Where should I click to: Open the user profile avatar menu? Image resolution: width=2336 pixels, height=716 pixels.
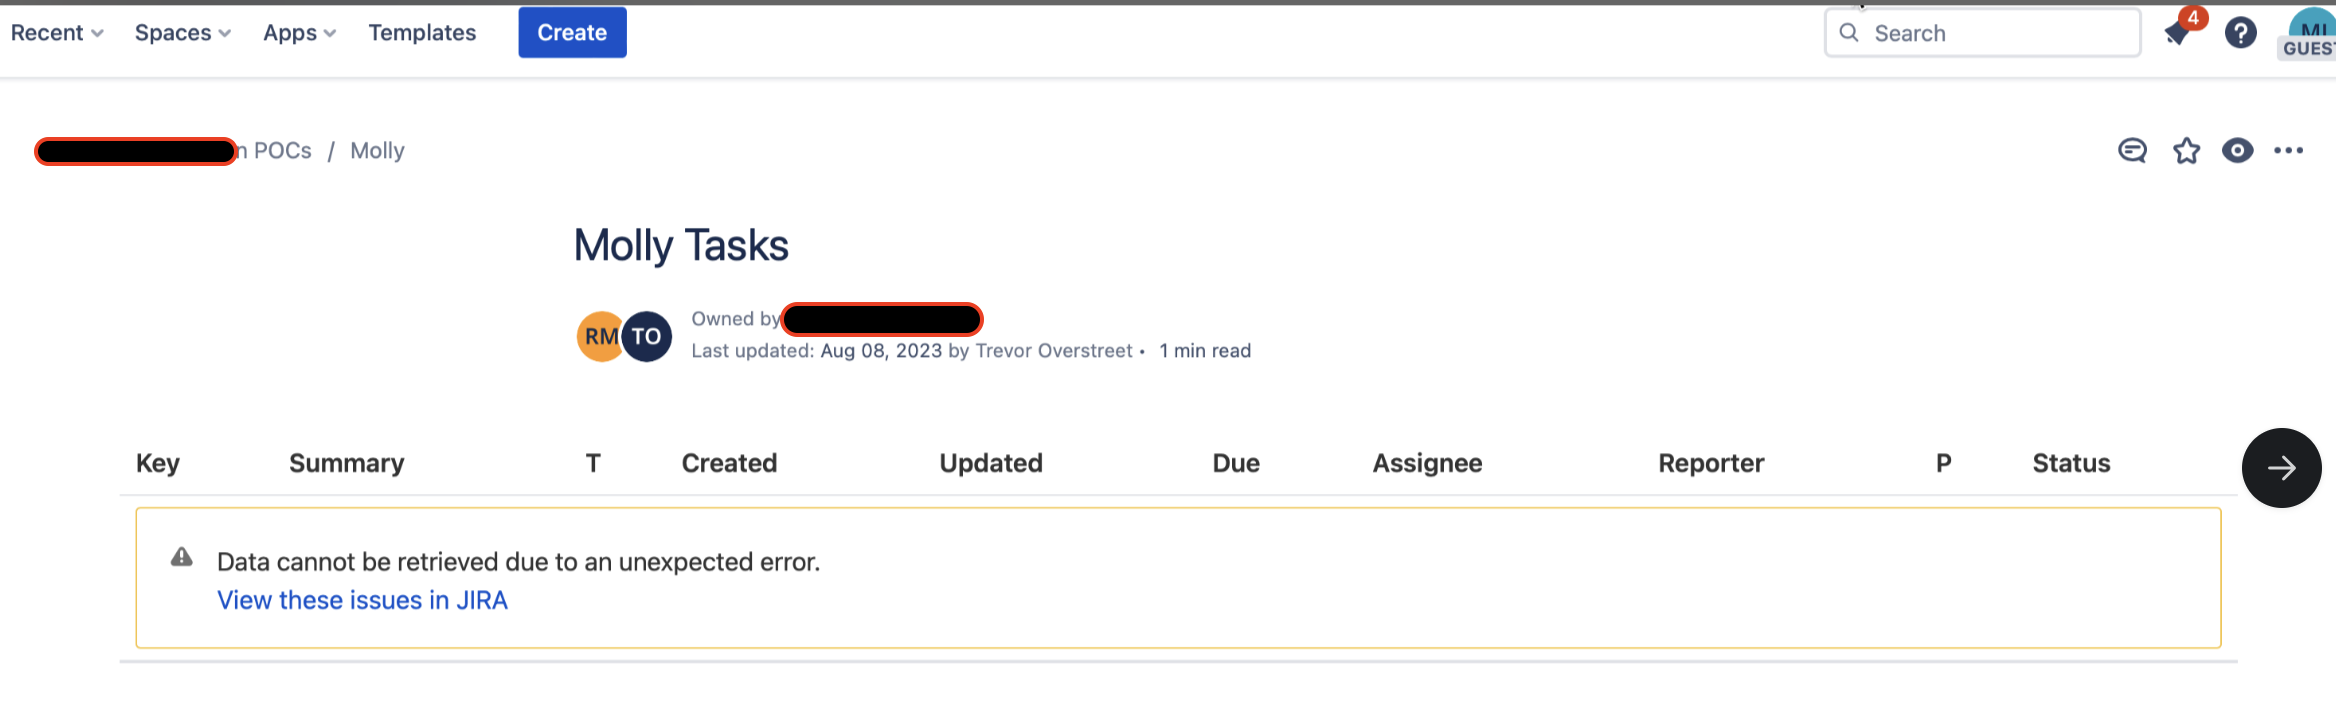click(x=2310, y=33)
